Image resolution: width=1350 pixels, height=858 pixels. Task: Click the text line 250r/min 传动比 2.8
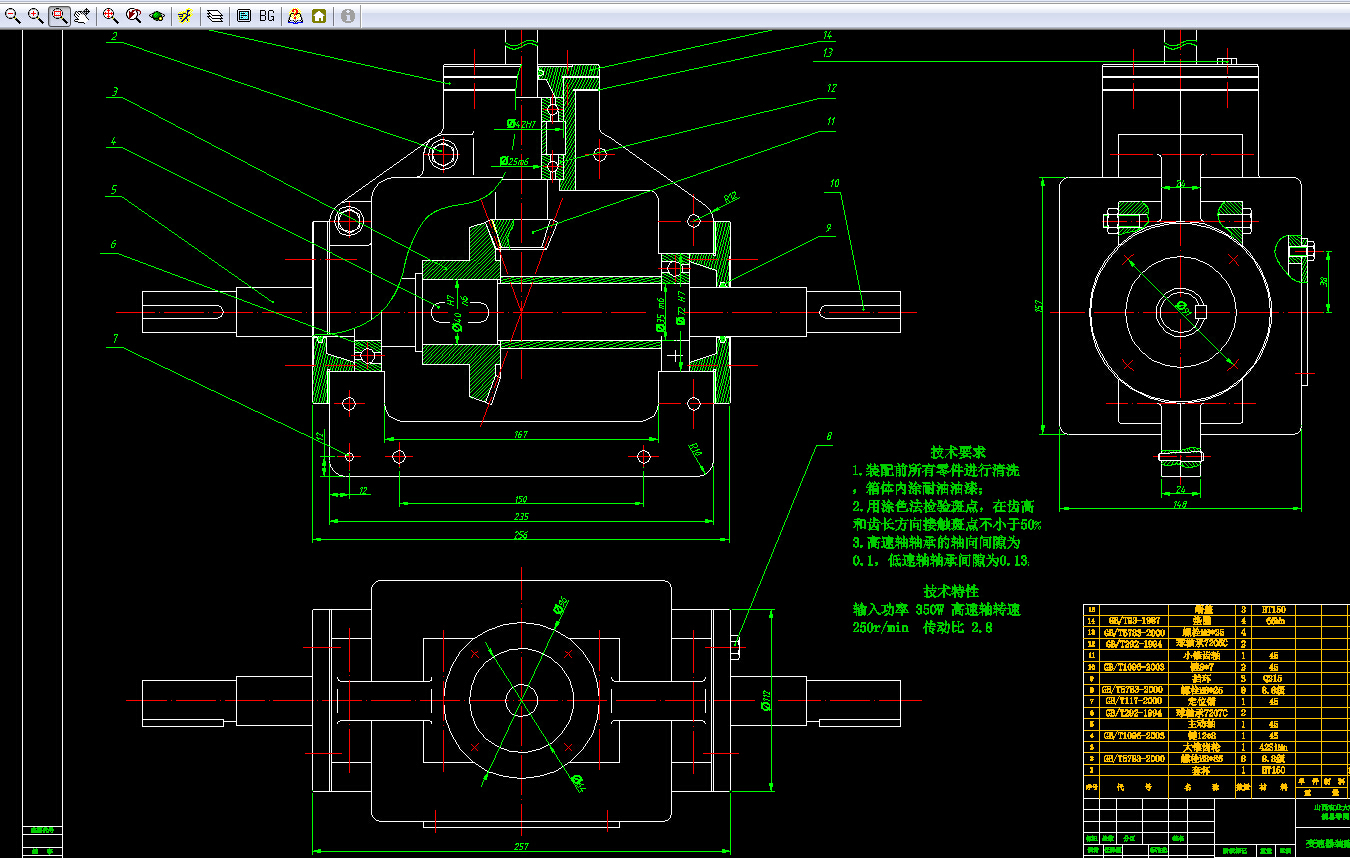pos(922,628)
